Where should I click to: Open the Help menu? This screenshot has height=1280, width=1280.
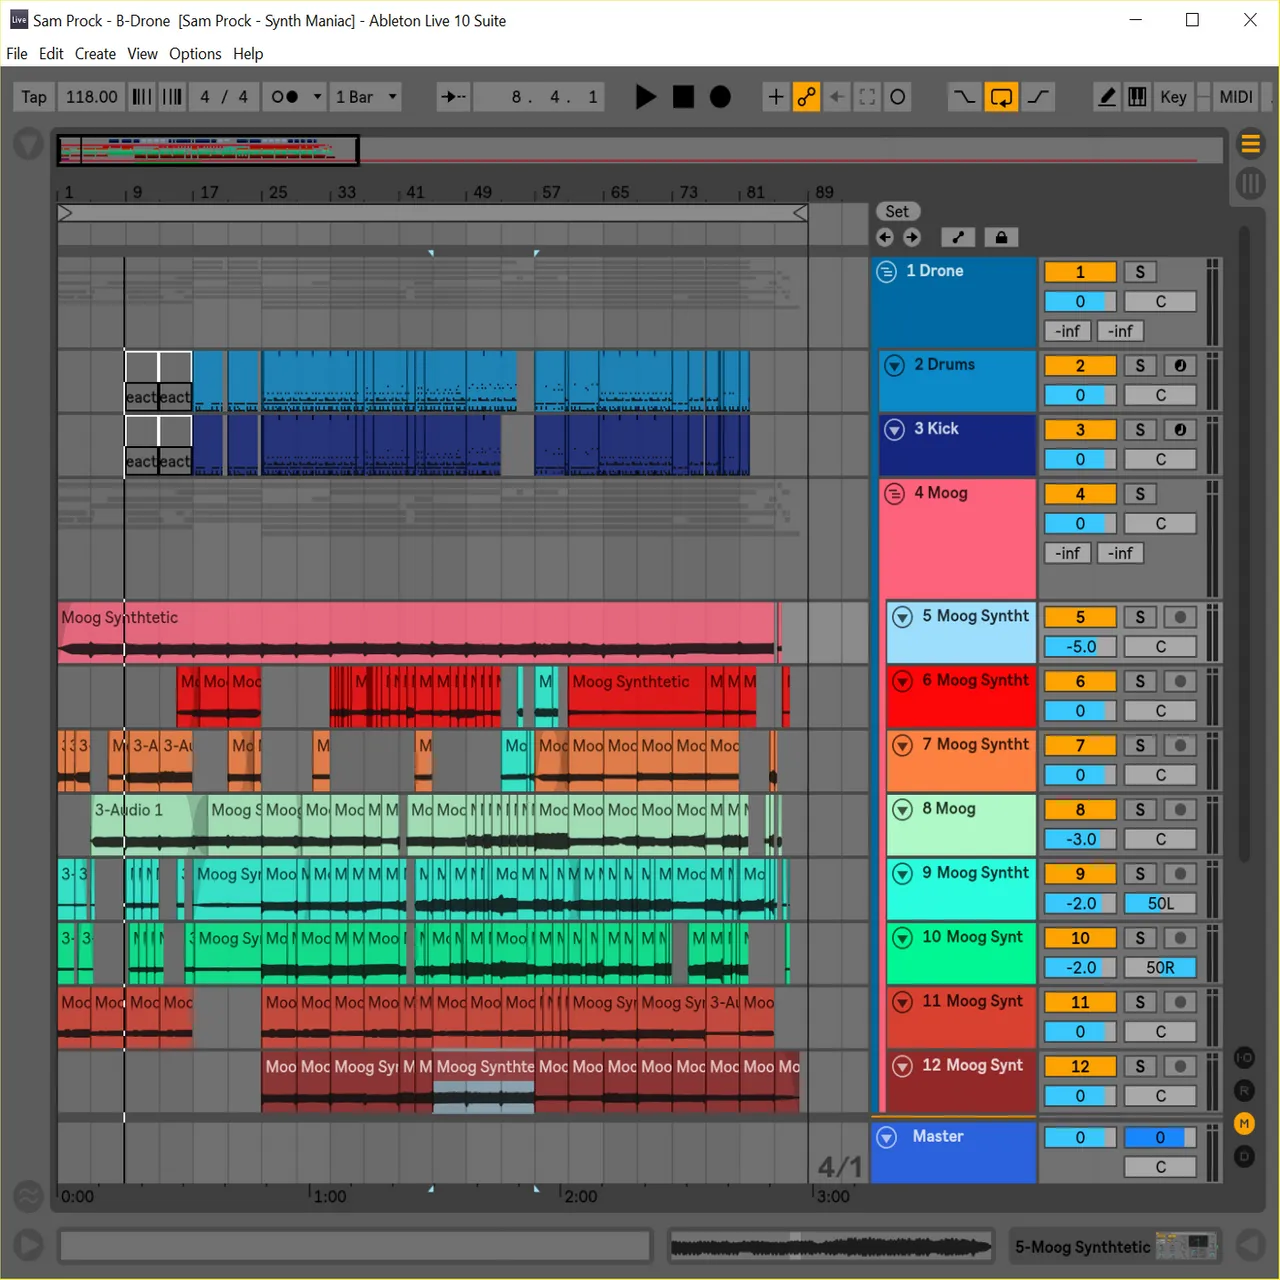click(248, 54)
